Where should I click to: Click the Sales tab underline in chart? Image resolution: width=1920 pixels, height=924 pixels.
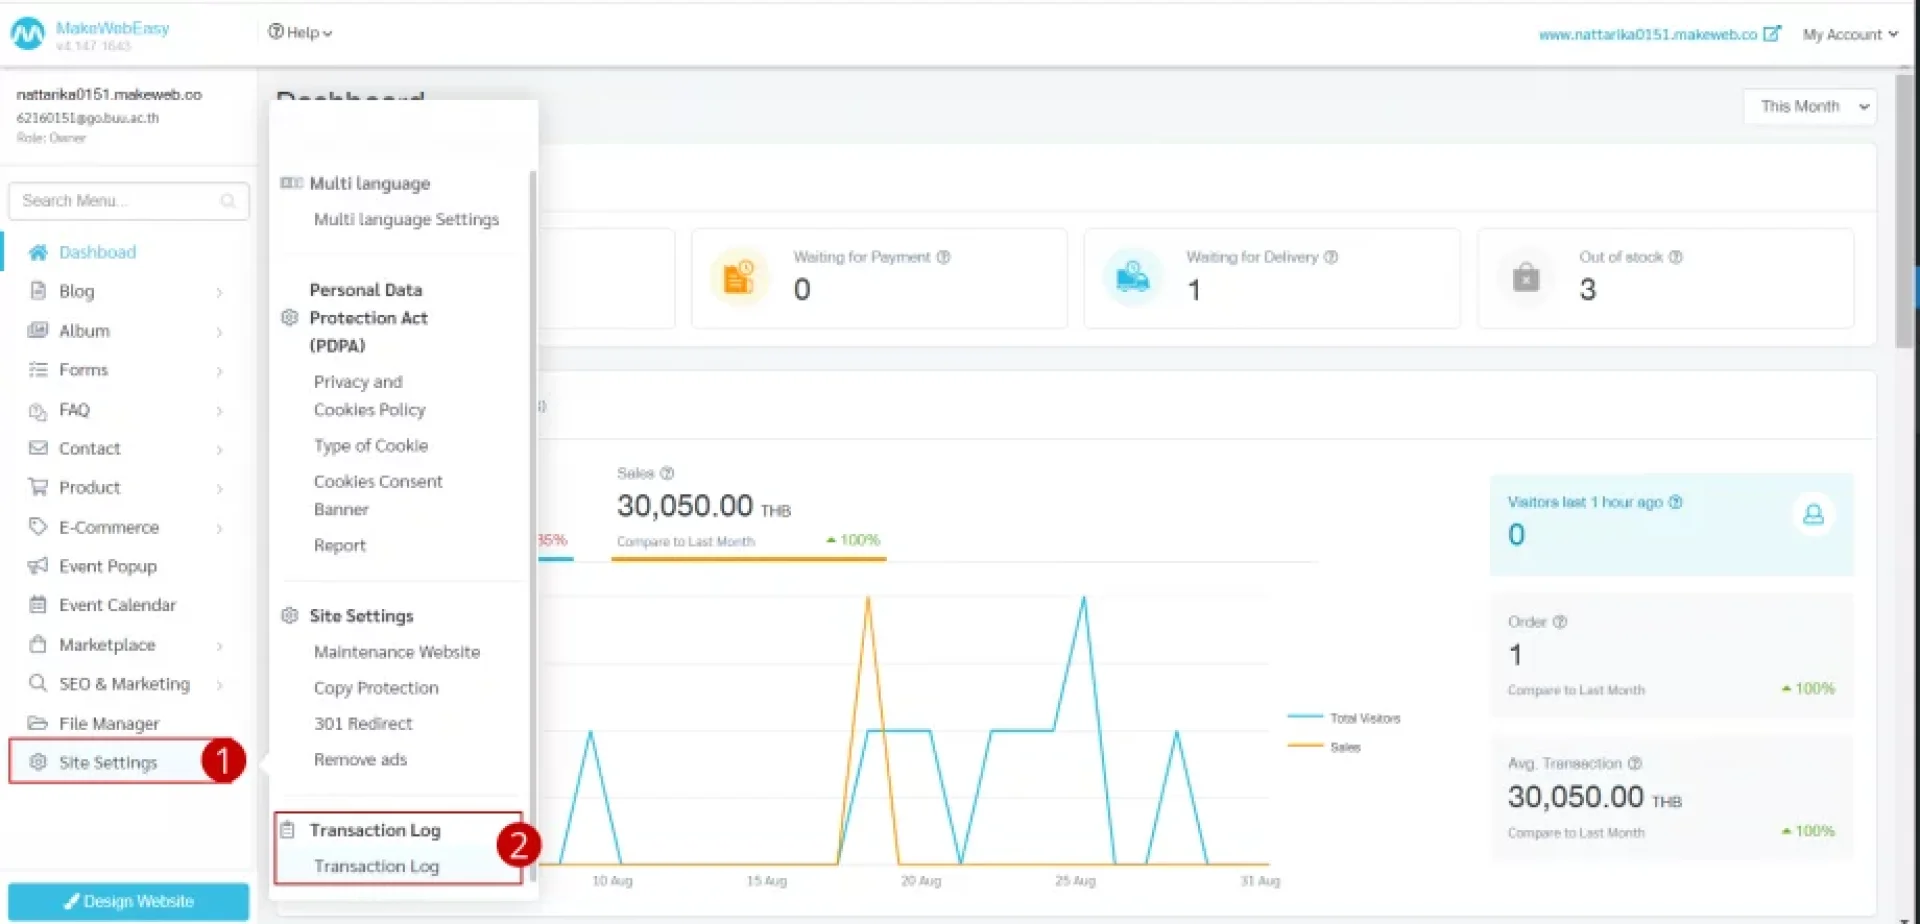click(748, 557)
